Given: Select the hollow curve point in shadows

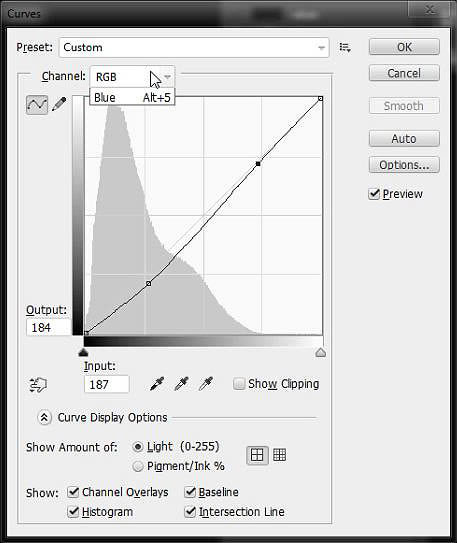Looking at the screenshot, I should pyautogui.click(x=149, y=284).
